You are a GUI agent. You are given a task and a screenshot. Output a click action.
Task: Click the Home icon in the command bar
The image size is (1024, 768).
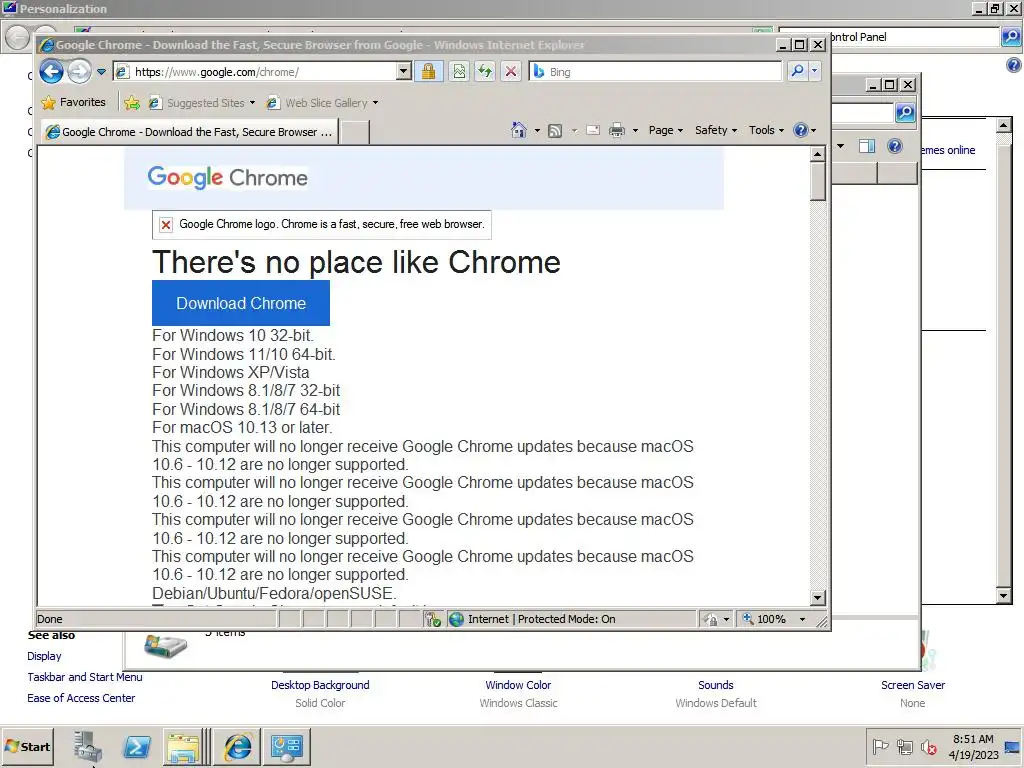pos(519,130)
